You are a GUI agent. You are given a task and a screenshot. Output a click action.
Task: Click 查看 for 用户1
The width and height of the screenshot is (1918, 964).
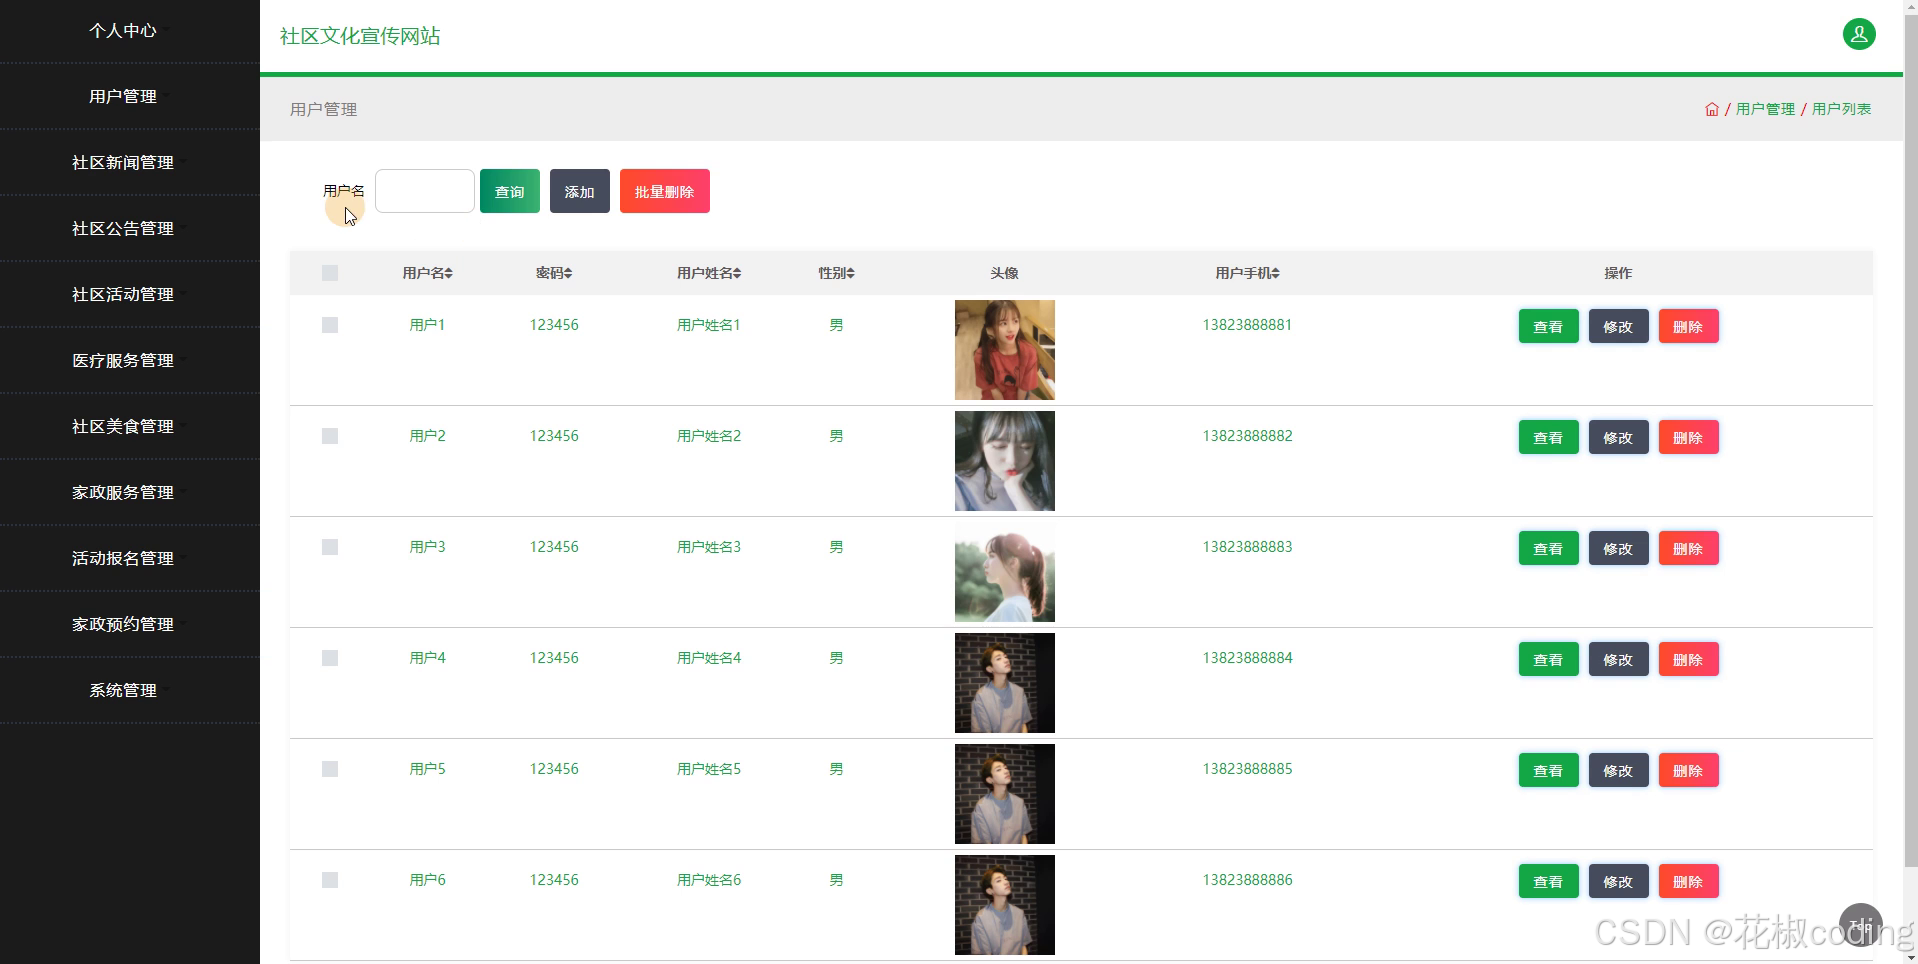pyautogui.click(x=1548, y=326)
